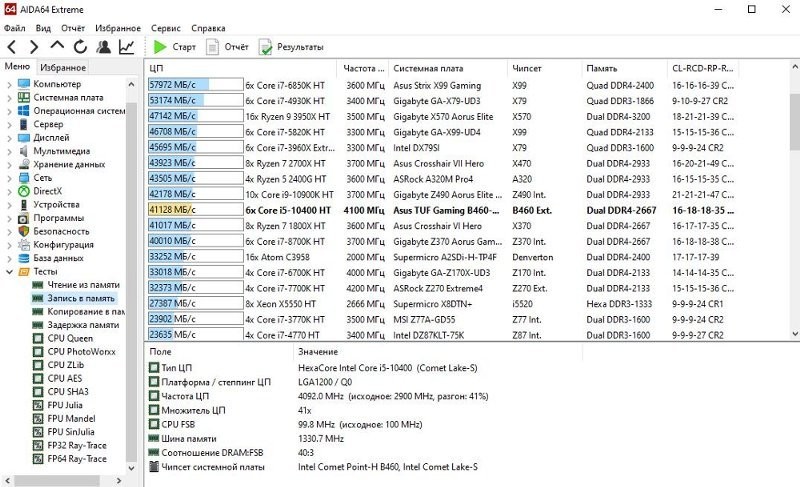The height and width of the screenshot is (487, 800).
Task: Click the refresh icon in toolbar
Action: click(79, 47)
